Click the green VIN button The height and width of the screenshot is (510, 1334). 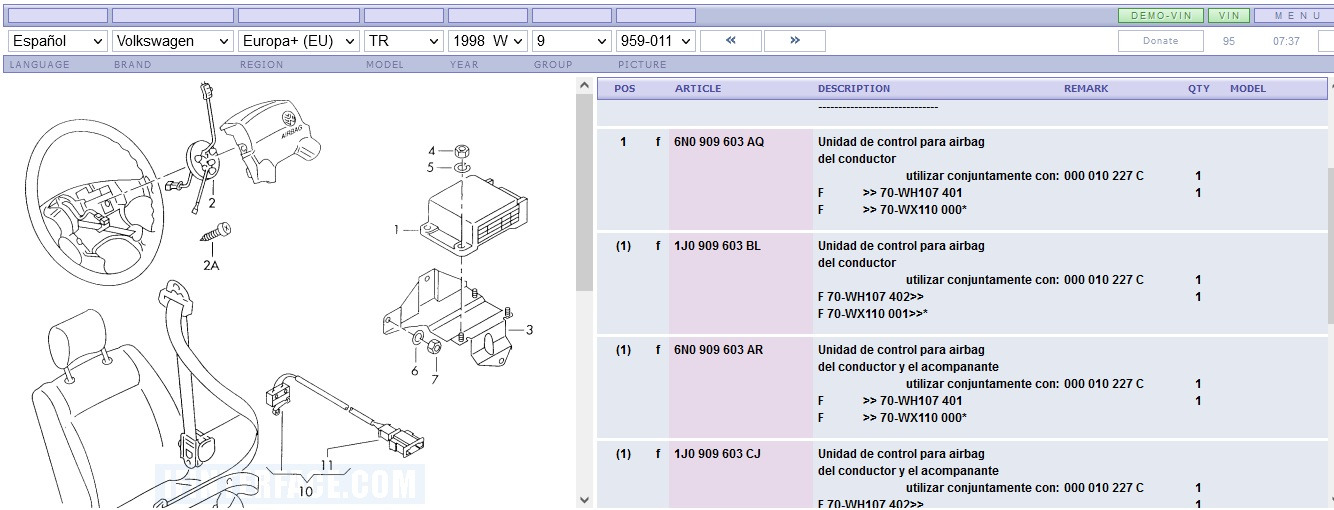coord(1229,16)
